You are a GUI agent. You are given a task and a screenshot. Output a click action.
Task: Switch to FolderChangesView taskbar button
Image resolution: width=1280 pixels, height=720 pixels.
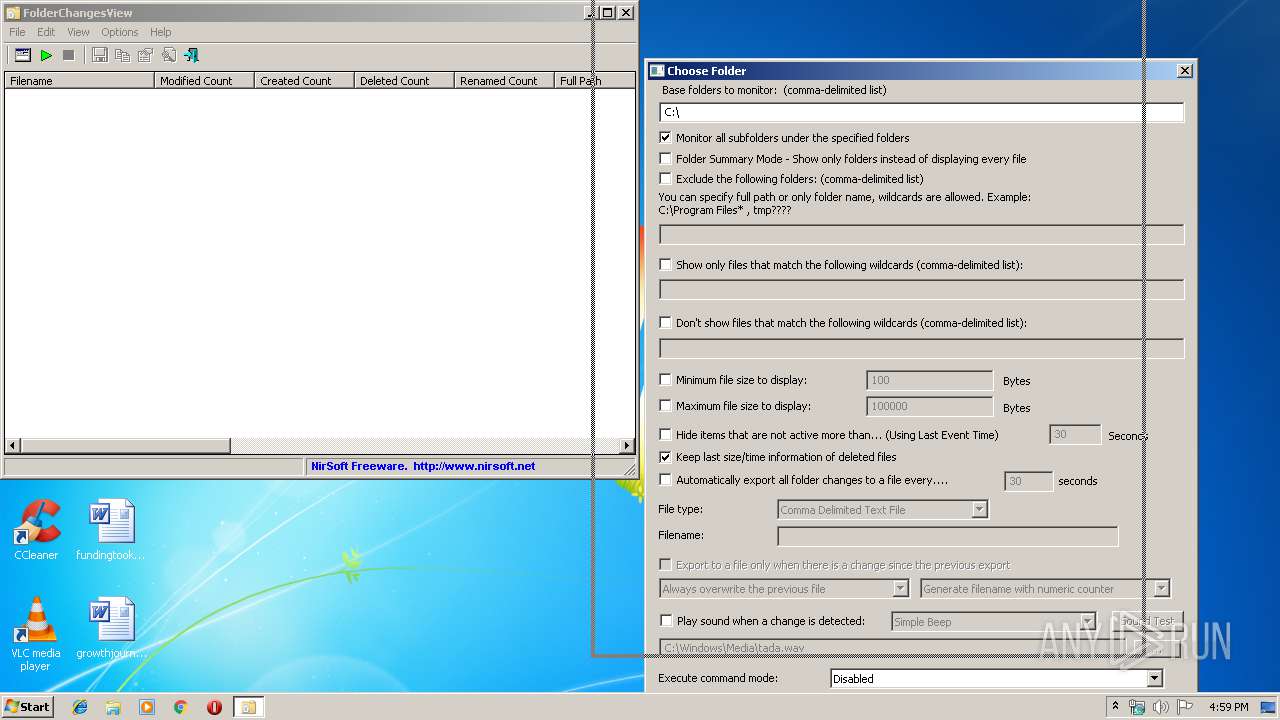tap(248, 707)
